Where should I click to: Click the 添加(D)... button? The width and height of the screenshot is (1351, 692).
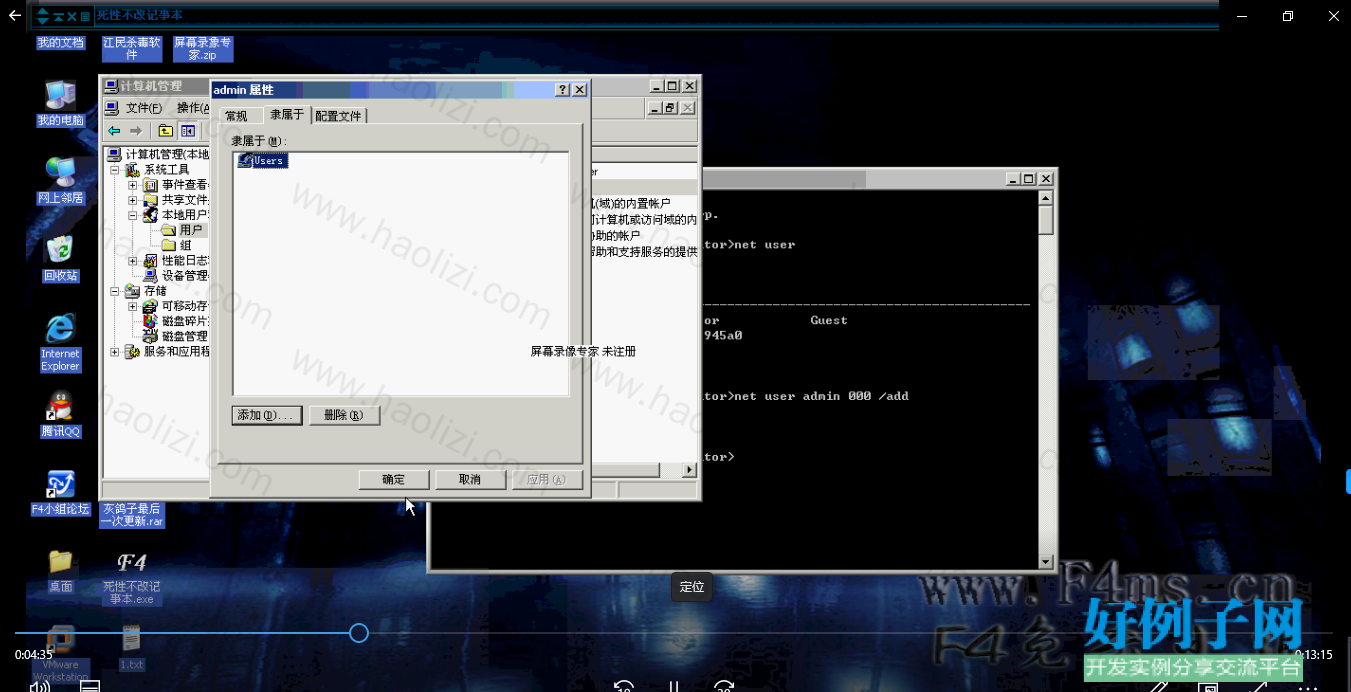coord(267,415)
